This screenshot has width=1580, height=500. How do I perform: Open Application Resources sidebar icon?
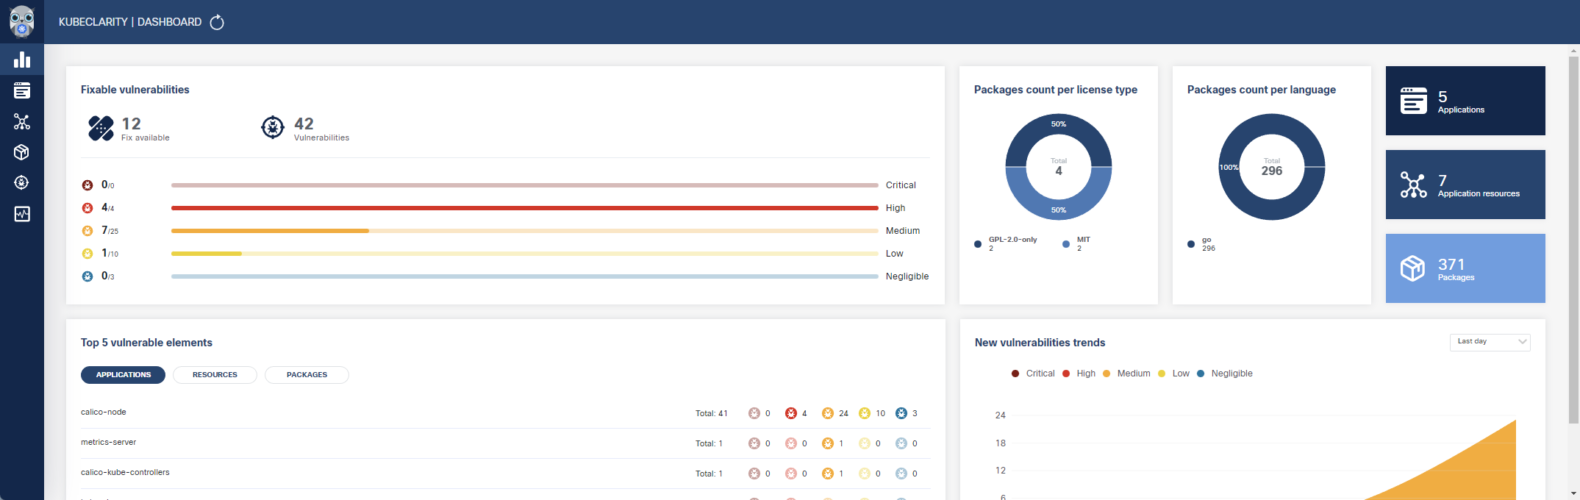[x=21, y=122]
